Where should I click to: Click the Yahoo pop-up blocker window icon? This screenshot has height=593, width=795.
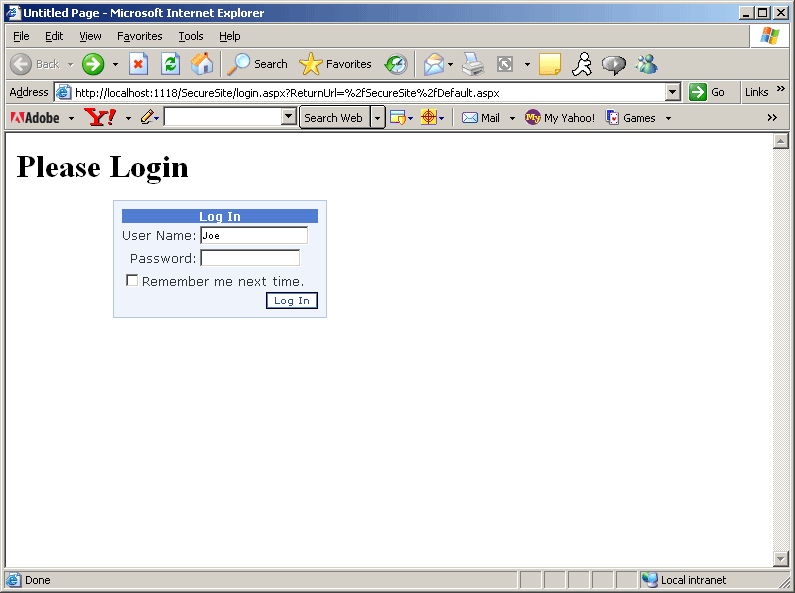(x=398, y=118)
